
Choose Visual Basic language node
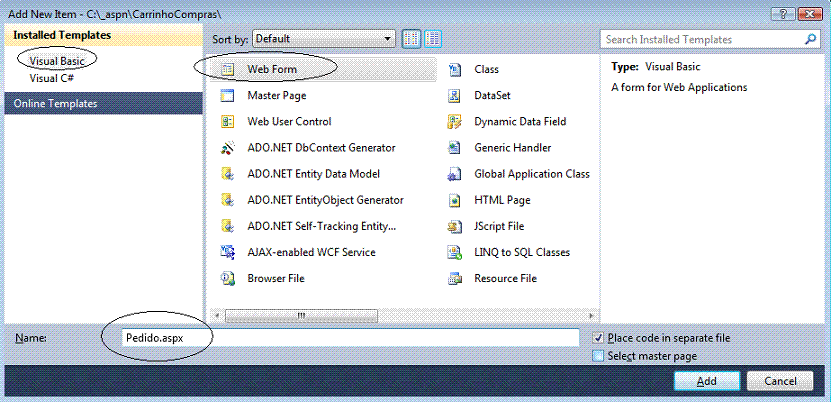coord(57,61)
